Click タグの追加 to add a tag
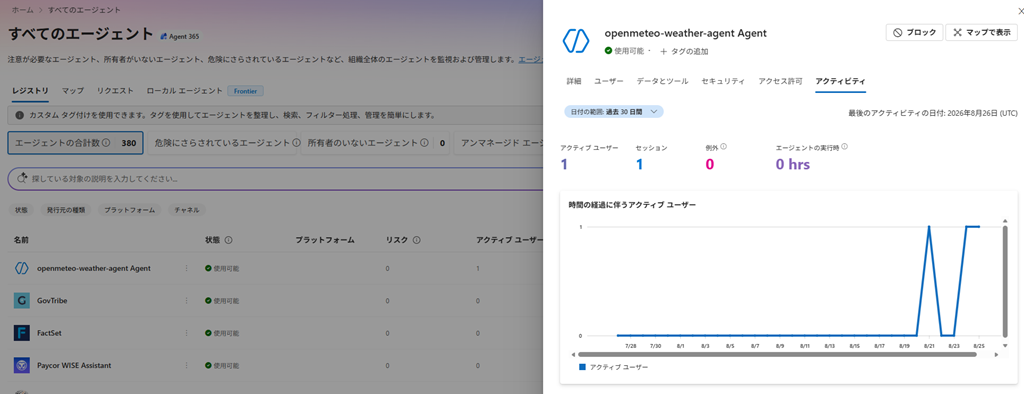 (x=684, y=51)
